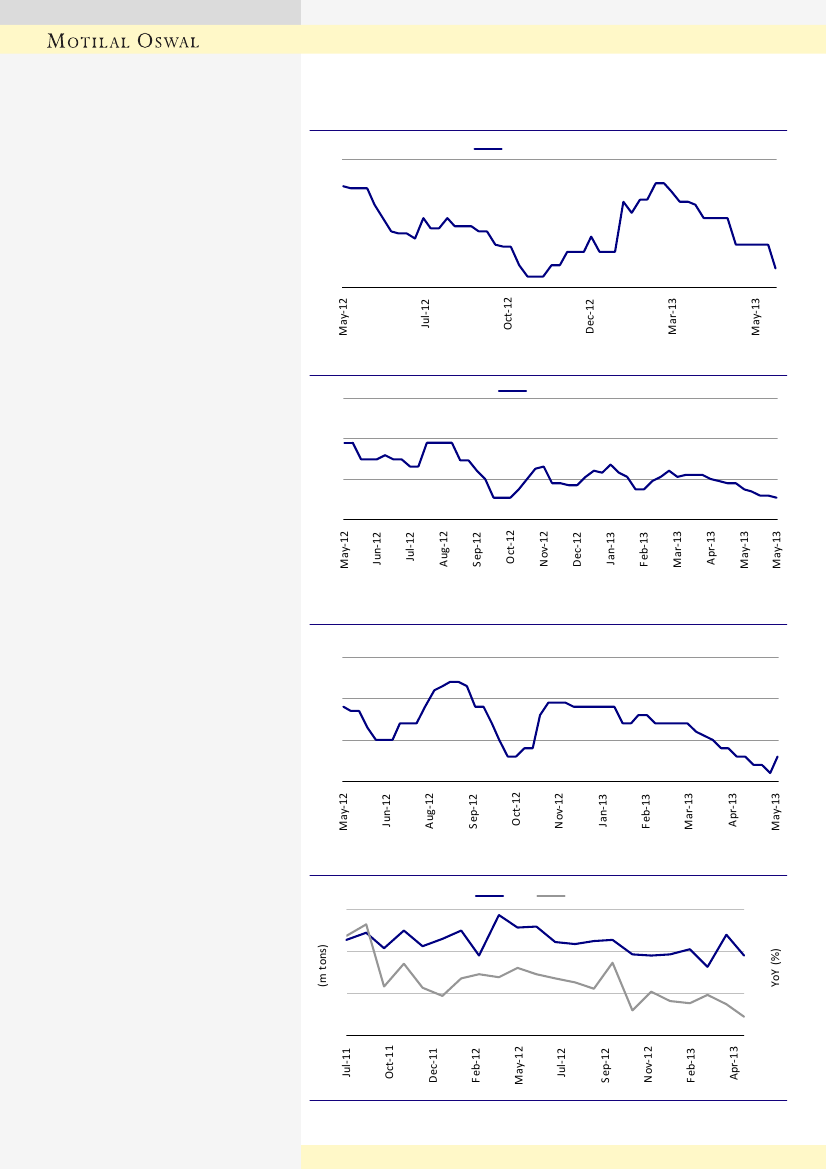Click the Sep-12 label on the bottom chart
This screenshot has width=826, height=1169.
pyautogui.click(x=605, y=1065)
